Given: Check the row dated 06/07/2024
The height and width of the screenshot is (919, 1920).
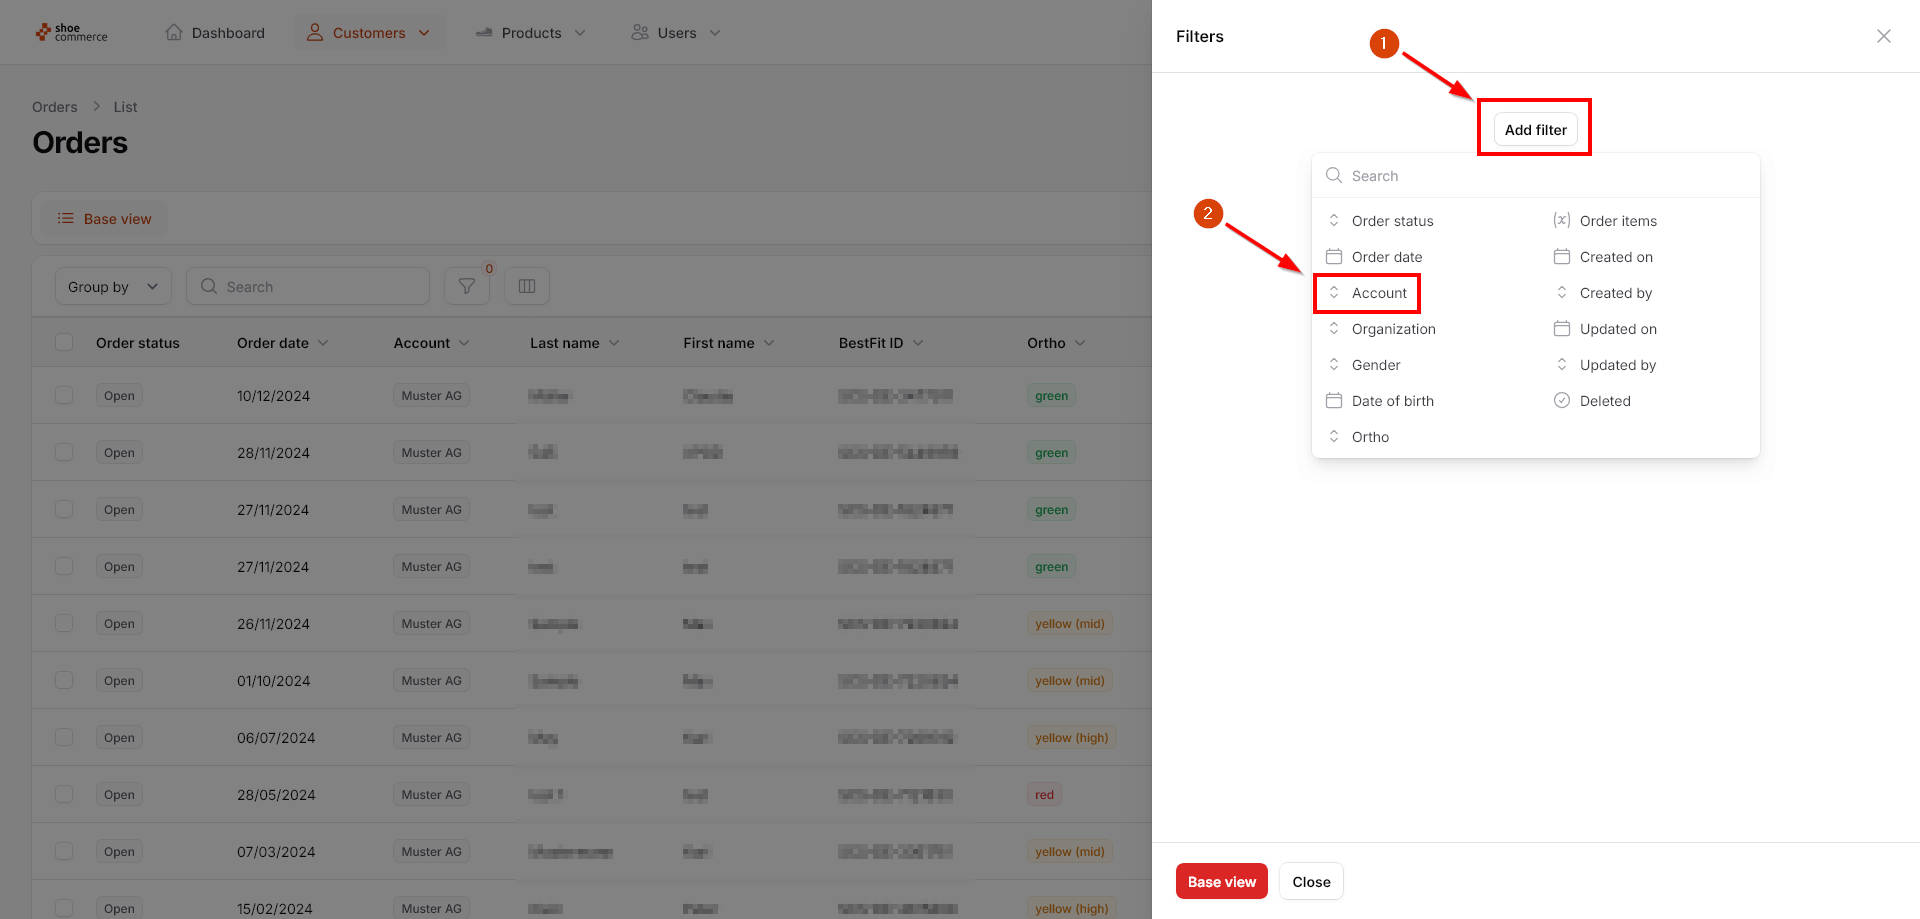Looking at the screenshot, I should coord(64,737).
